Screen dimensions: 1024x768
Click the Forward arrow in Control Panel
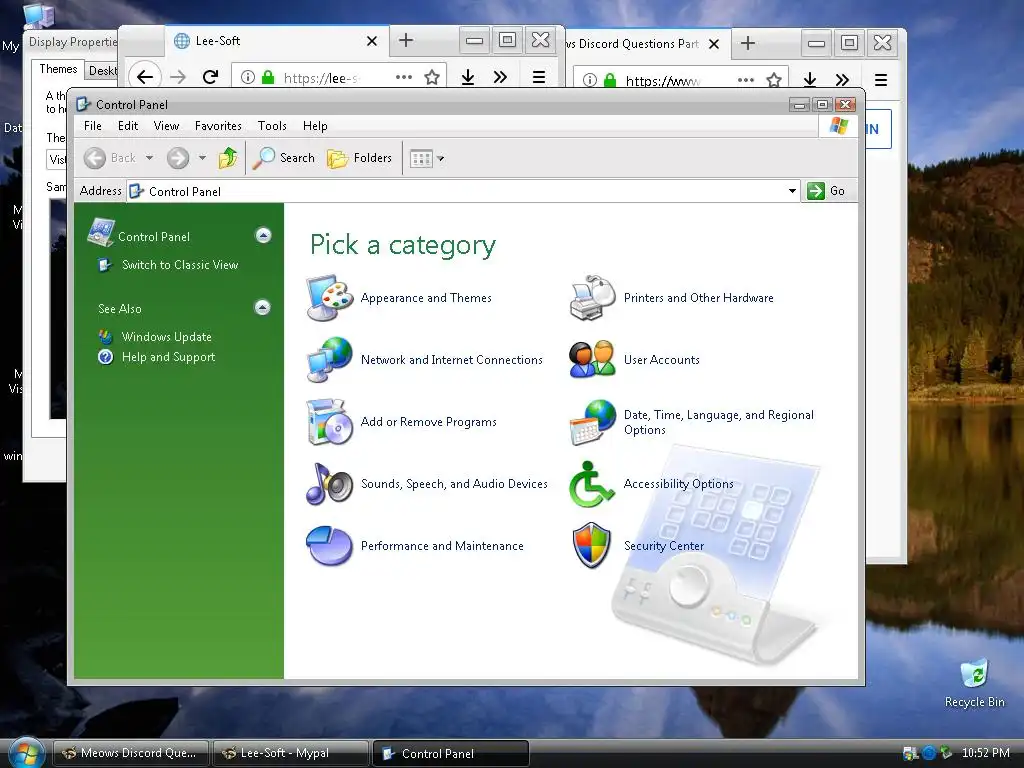[x=178, y=158]
